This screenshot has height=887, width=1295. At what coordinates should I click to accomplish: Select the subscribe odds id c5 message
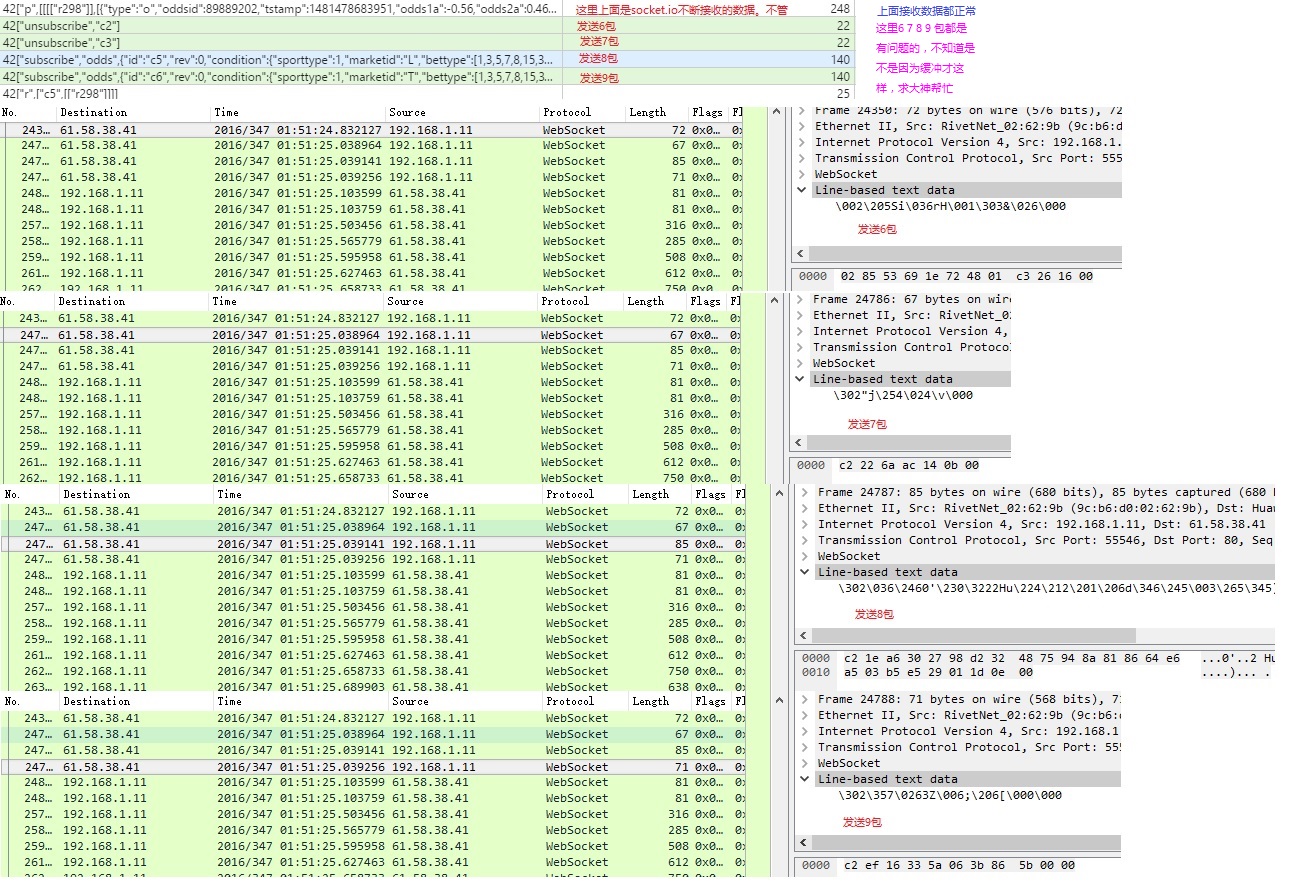pos(427,59)
